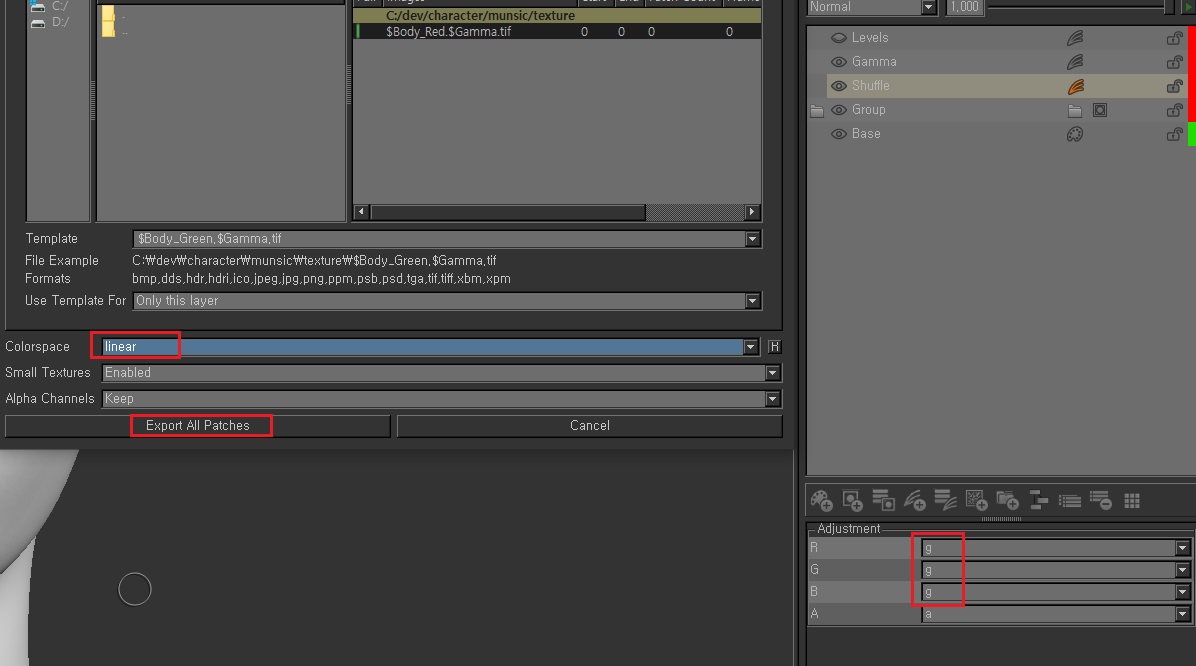Toggle visibility of the Levels layer
This screenshot has width=1196, height=666.
(x=838, y=37)
